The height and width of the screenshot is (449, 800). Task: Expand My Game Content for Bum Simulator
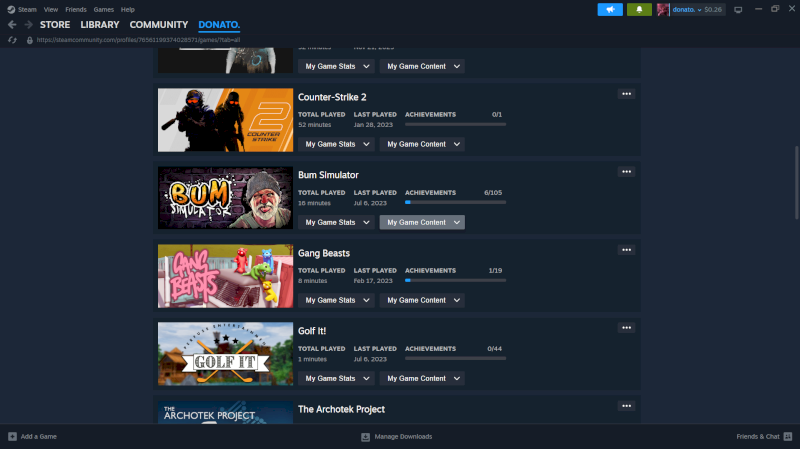(x=422, y=222)
